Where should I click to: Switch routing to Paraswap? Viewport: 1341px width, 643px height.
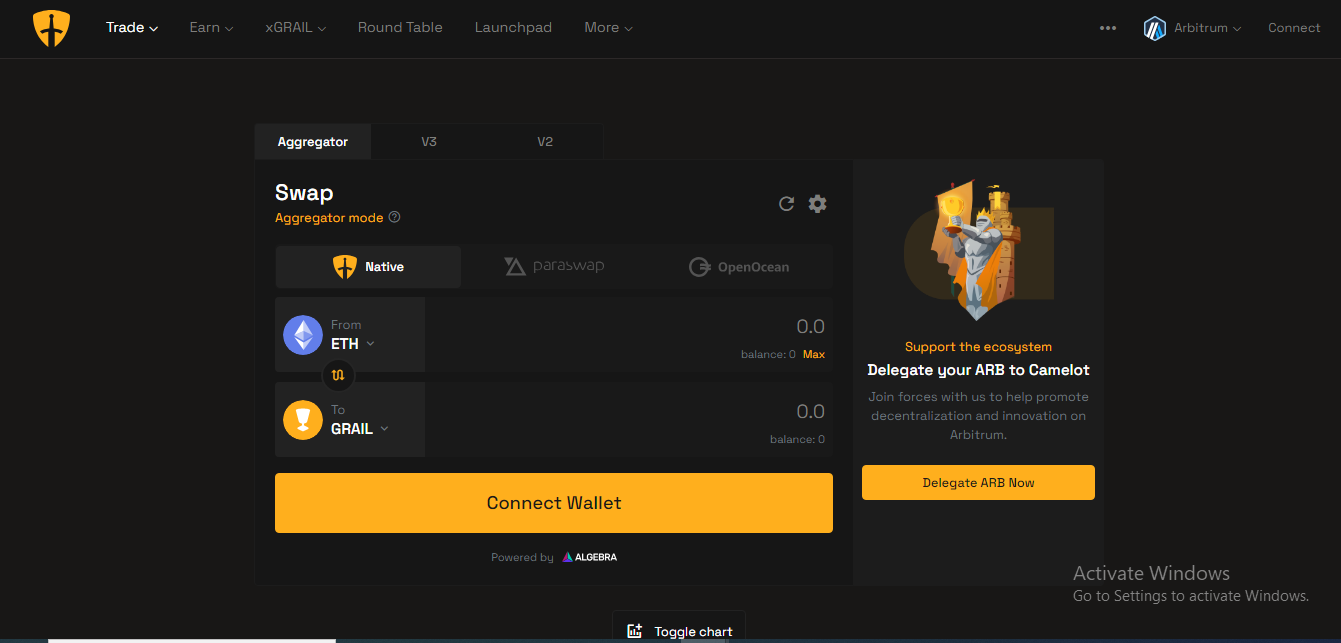click(x=554, y=267)
